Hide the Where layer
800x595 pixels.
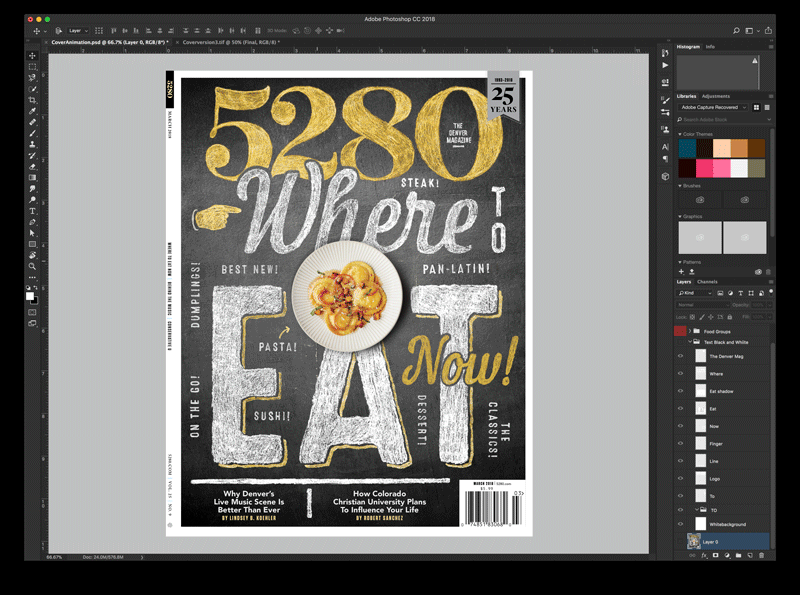pos(680,374)
